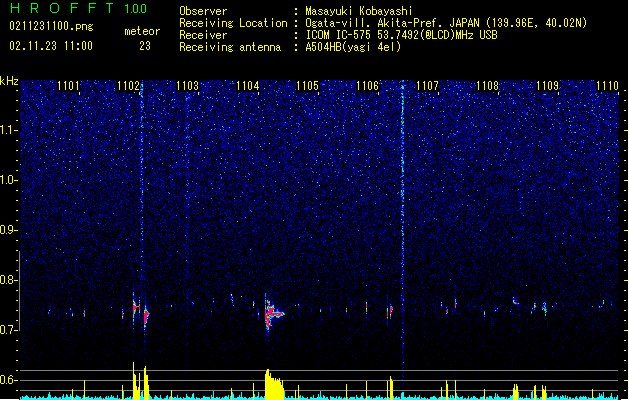Click the 1110 time marker

point(607,86)
